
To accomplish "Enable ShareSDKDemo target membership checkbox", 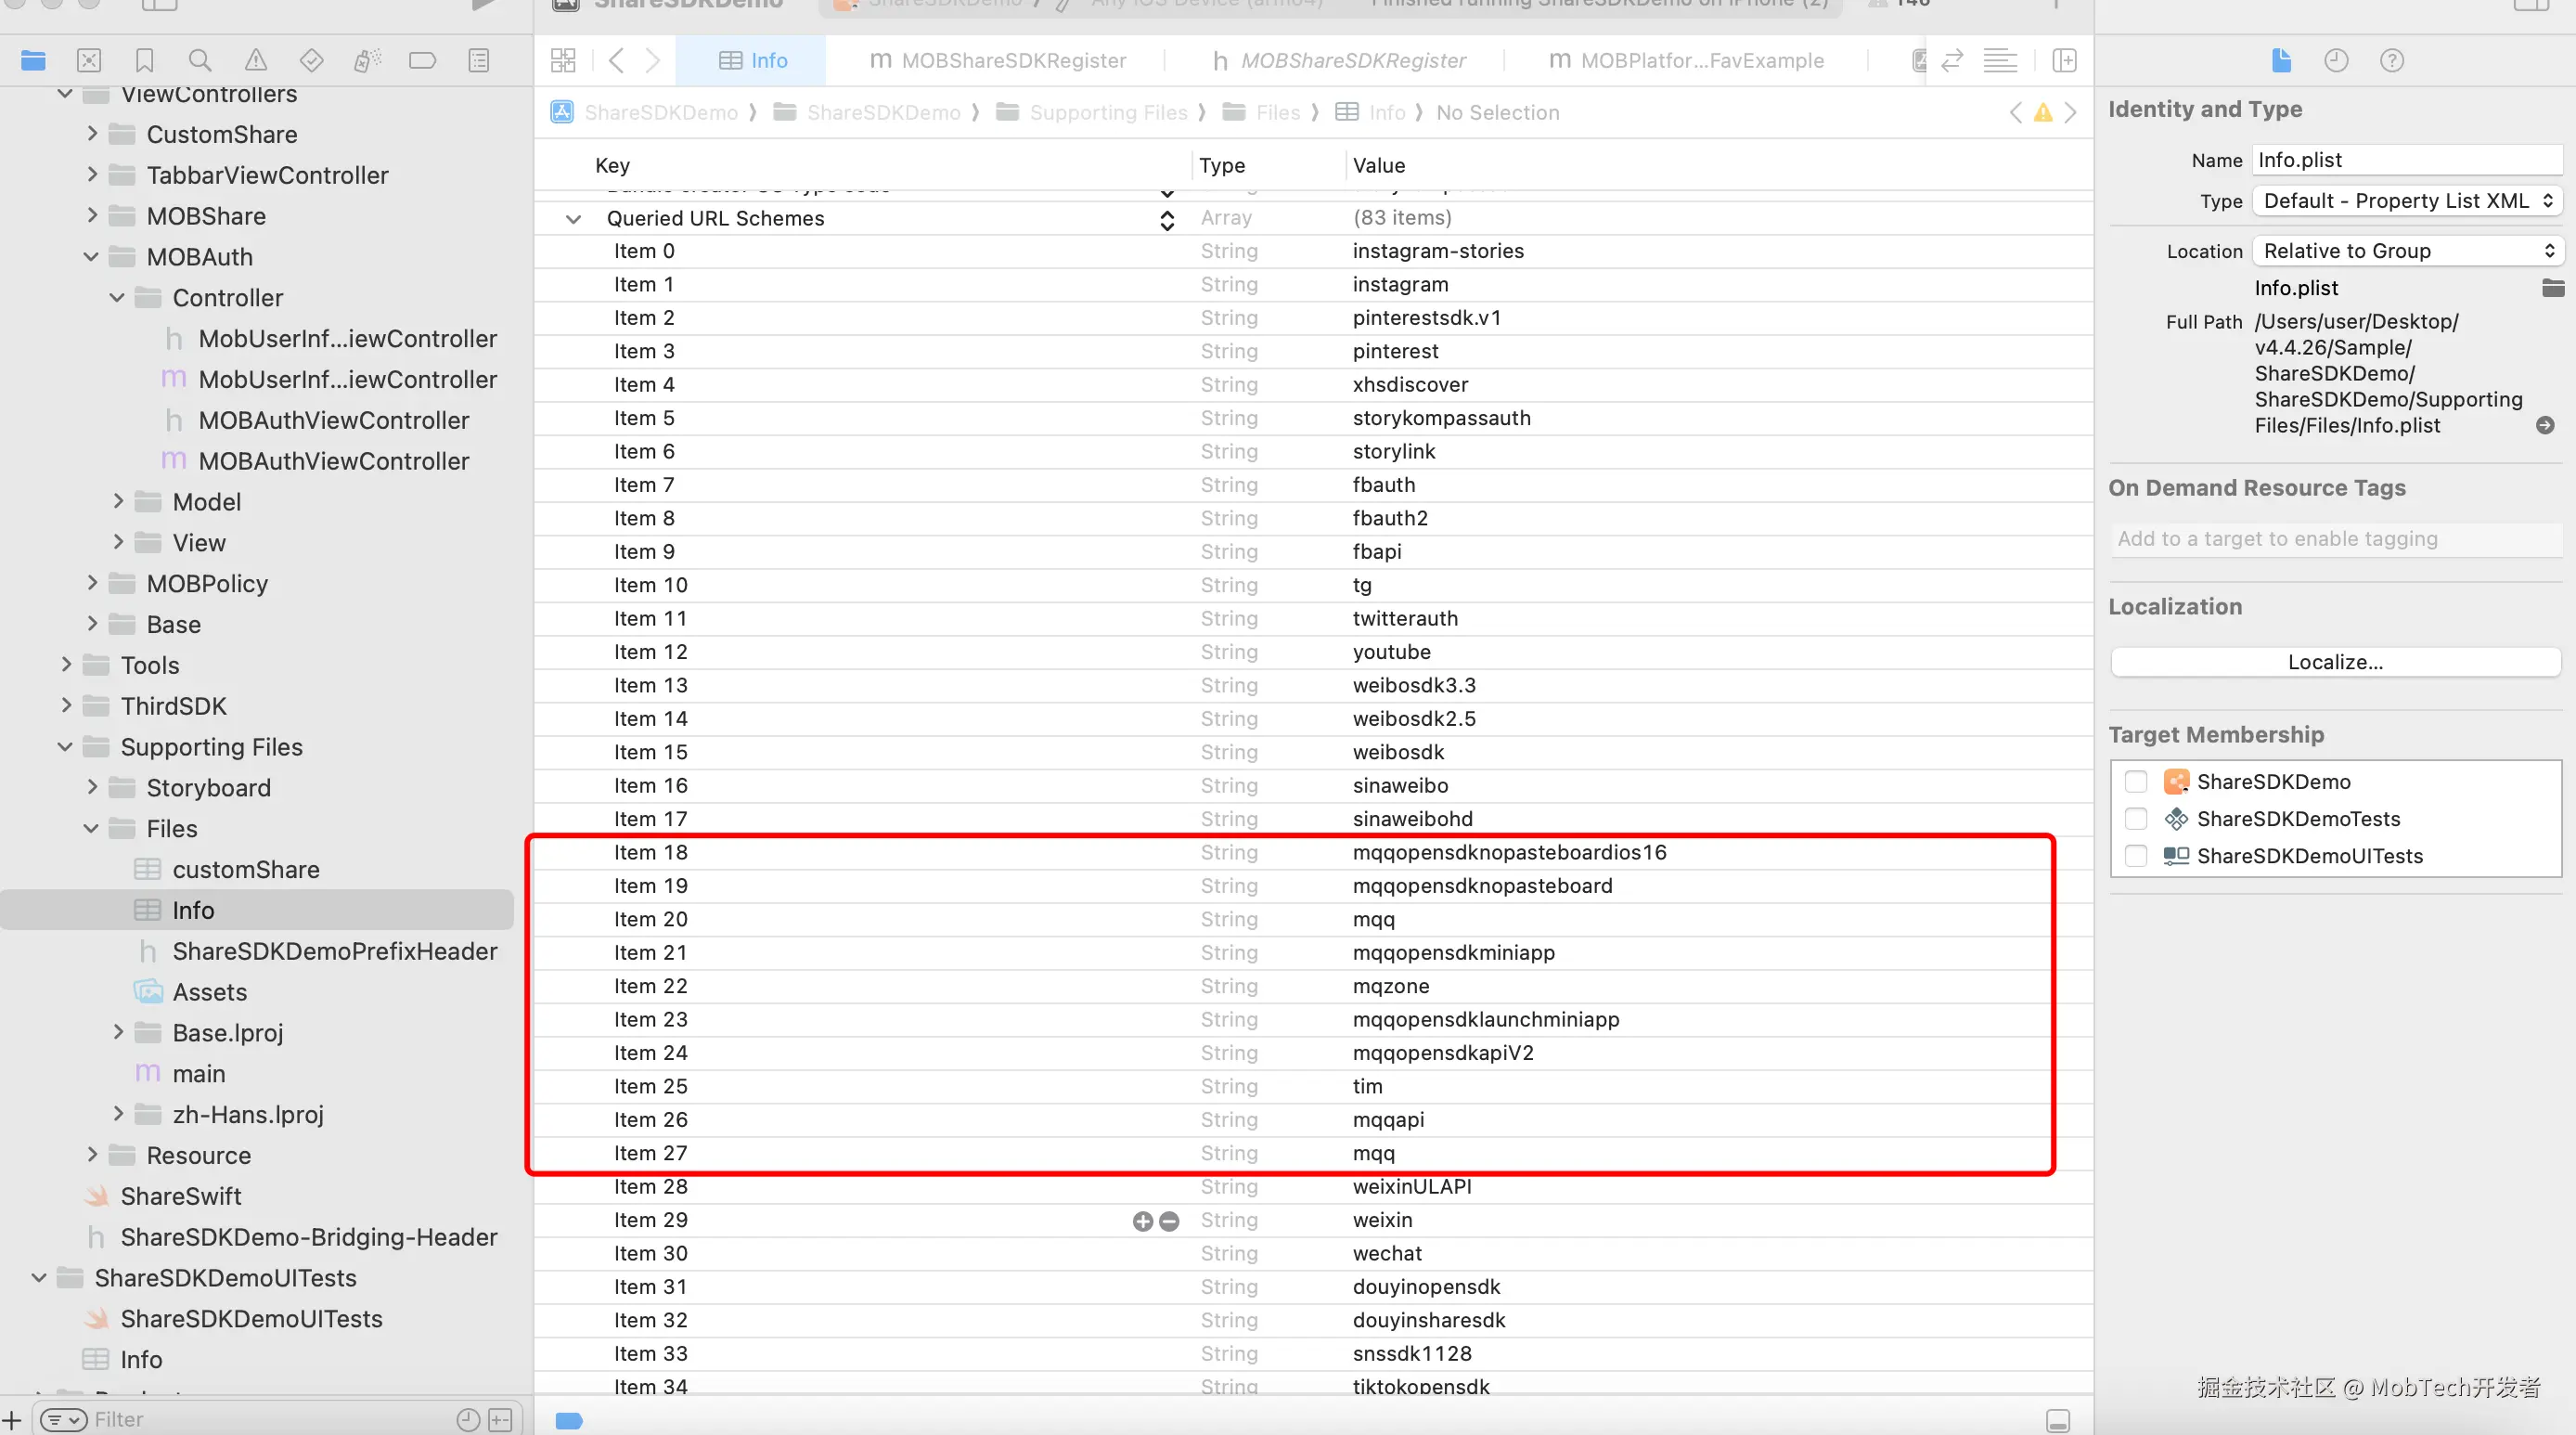I will [x=2136, y=782].
